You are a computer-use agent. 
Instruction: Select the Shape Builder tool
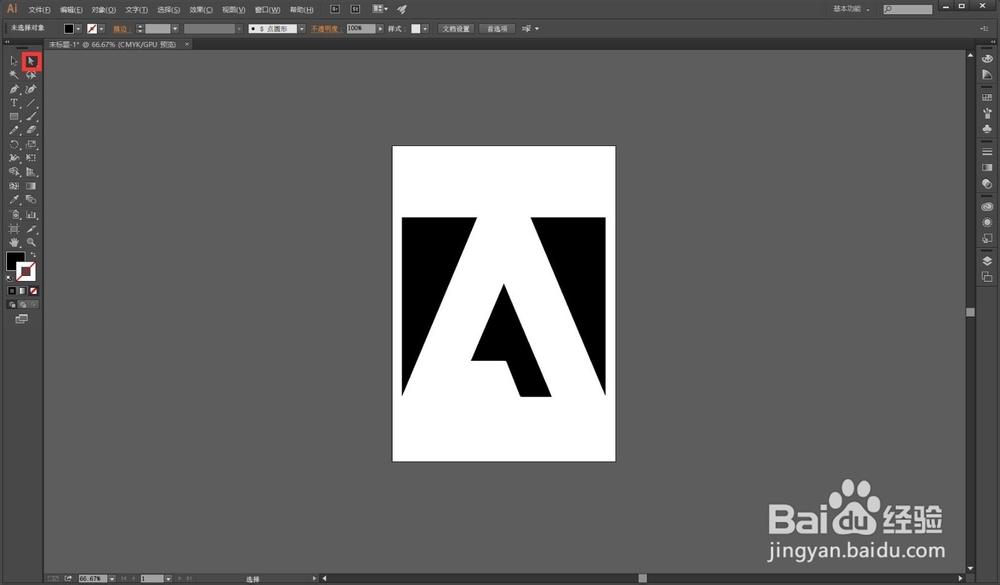pyautogui.click(x=13, y=172)
